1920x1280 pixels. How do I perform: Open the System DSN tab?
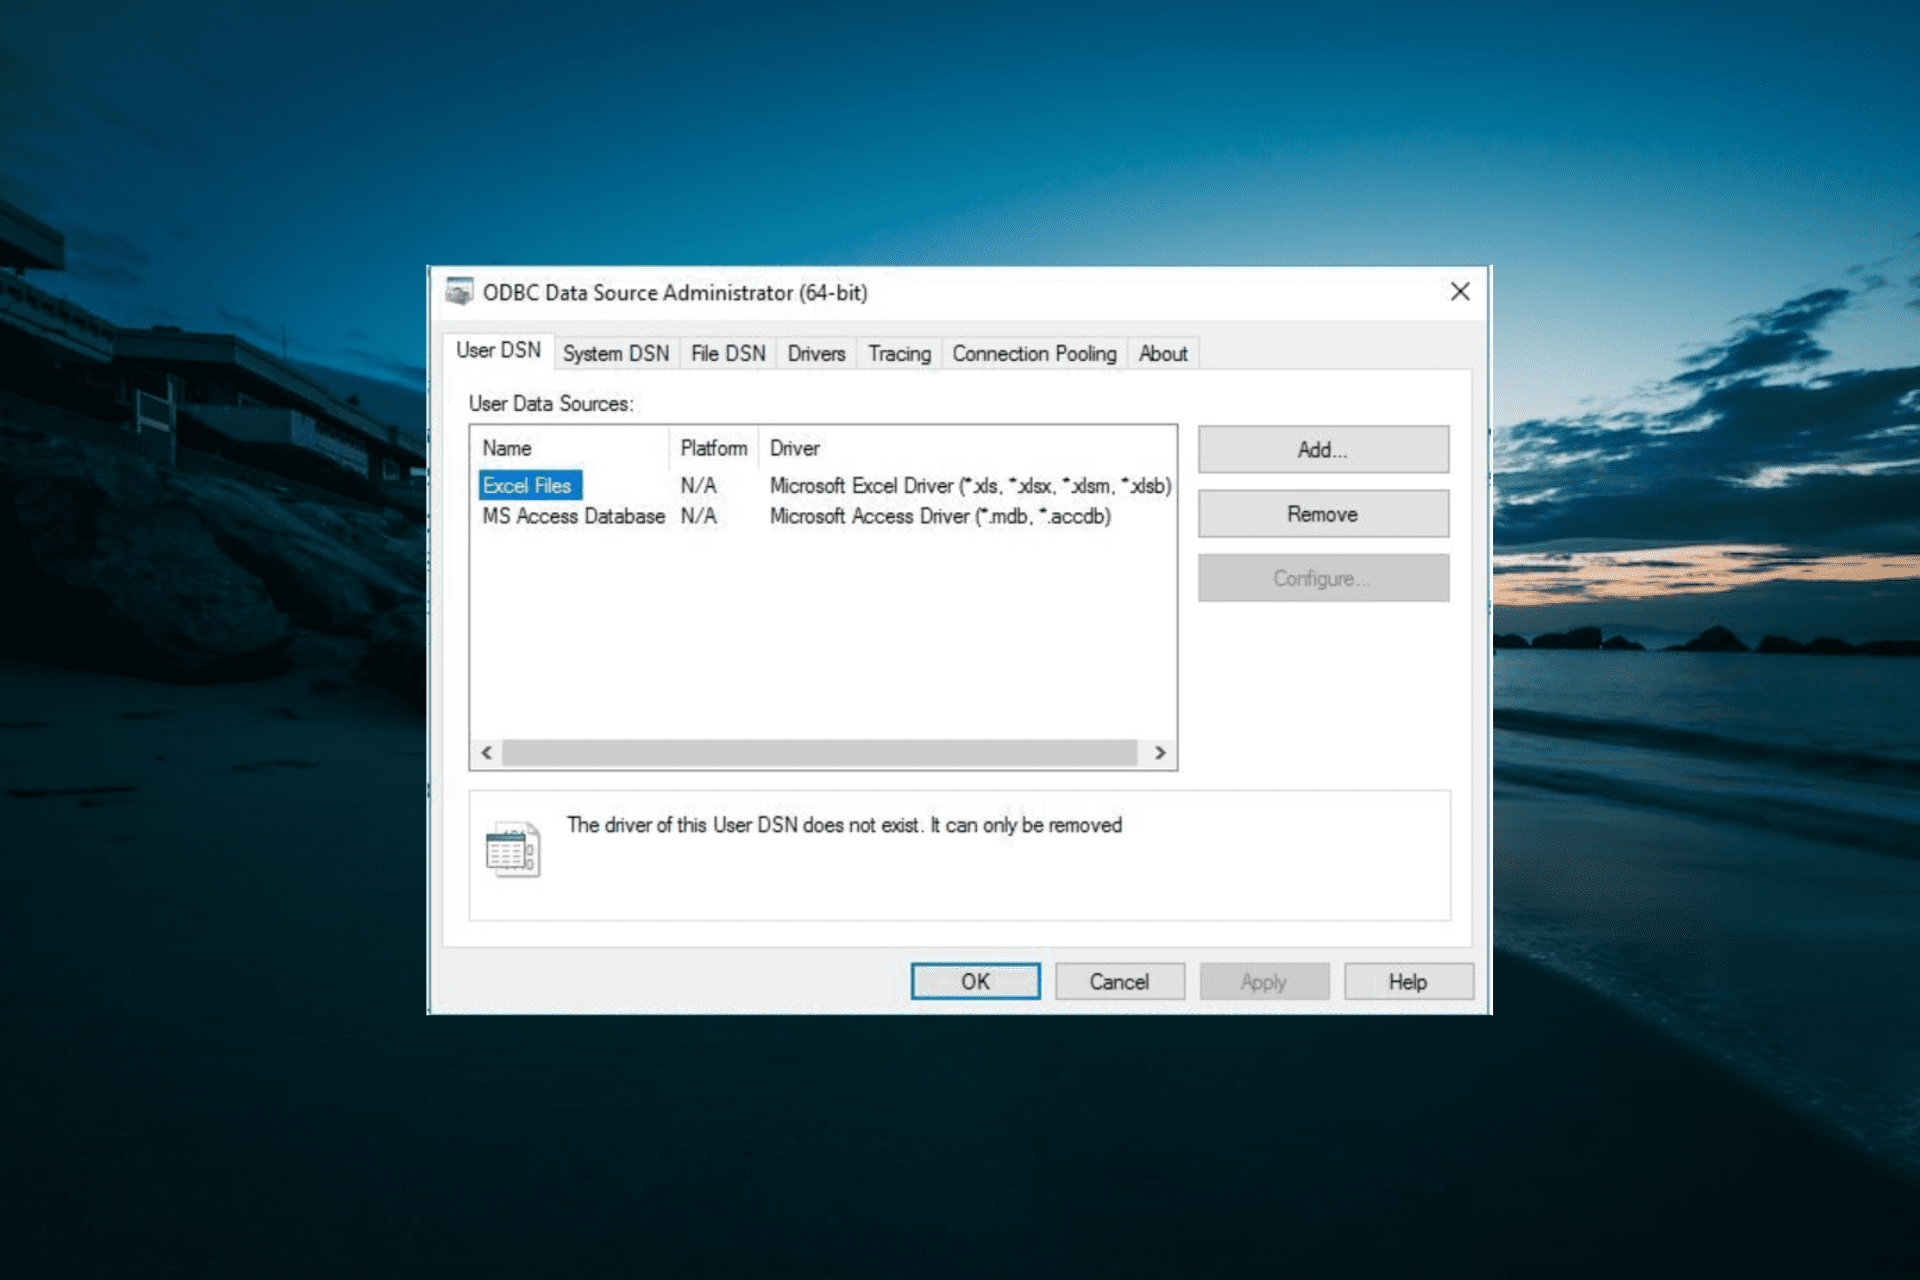tap(616, 354)
